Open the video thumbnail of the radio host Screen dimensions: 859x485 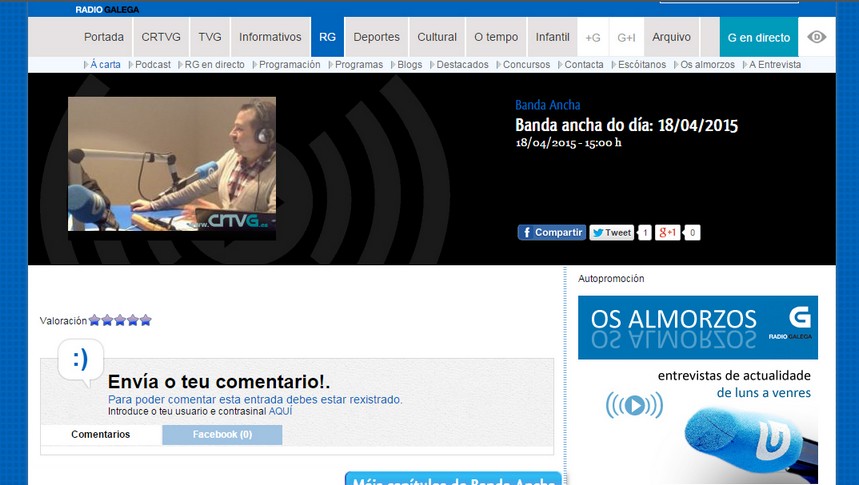coord(172,164)
